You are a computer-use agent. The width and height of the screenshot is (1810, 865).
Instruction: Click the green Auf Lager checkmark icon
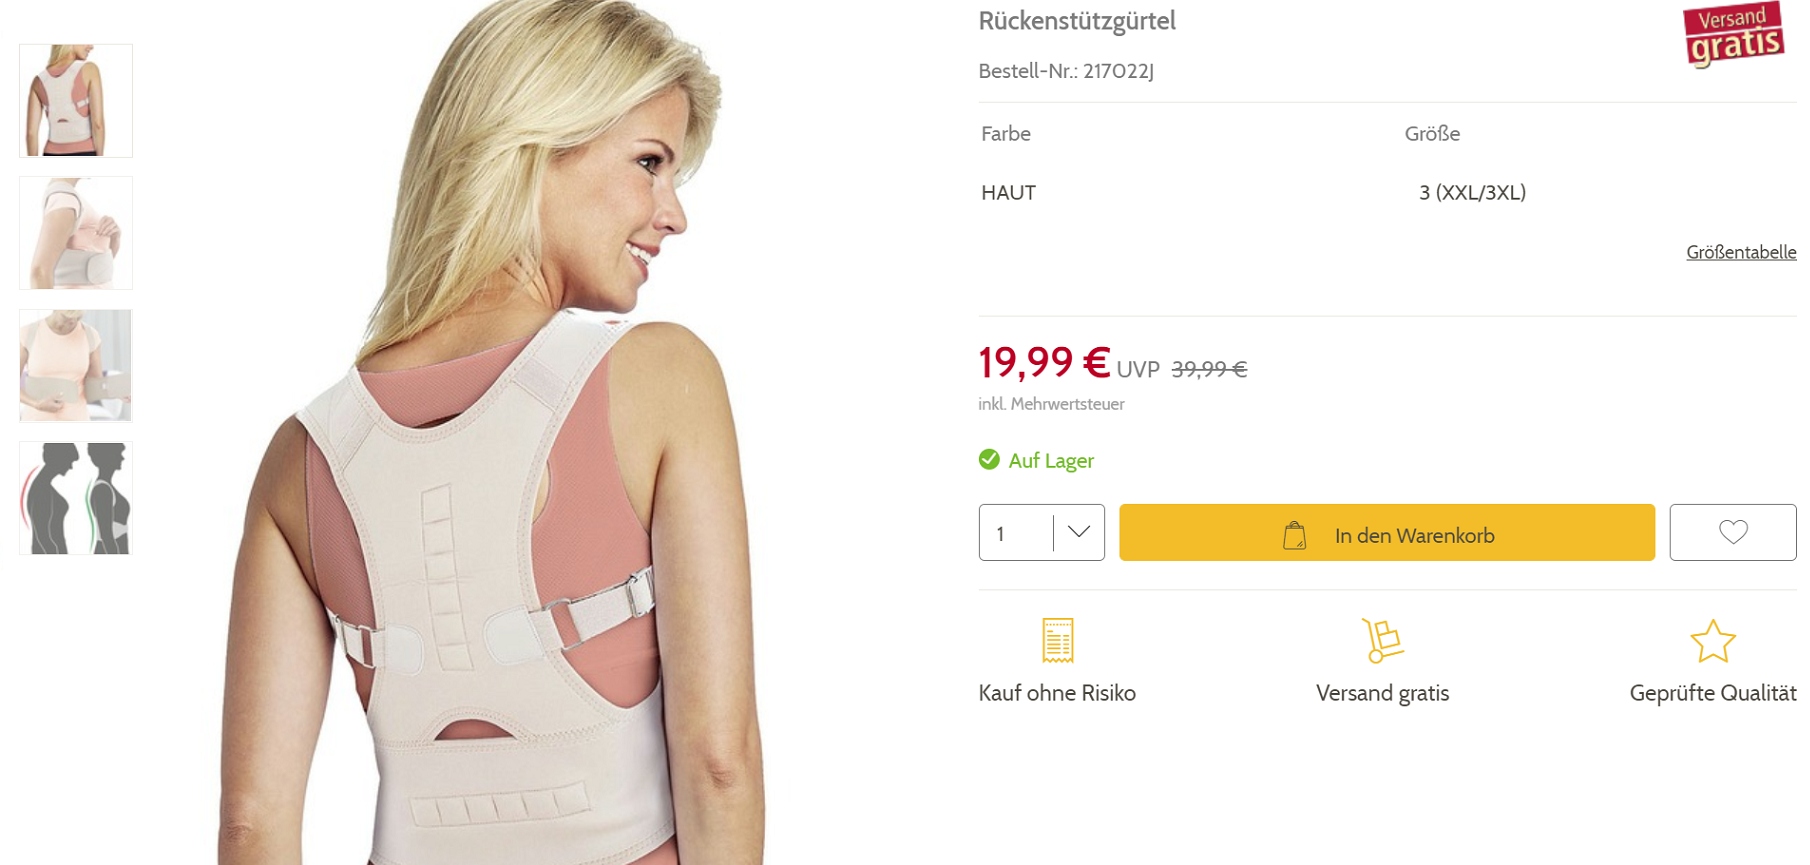(x=989, y=459)
